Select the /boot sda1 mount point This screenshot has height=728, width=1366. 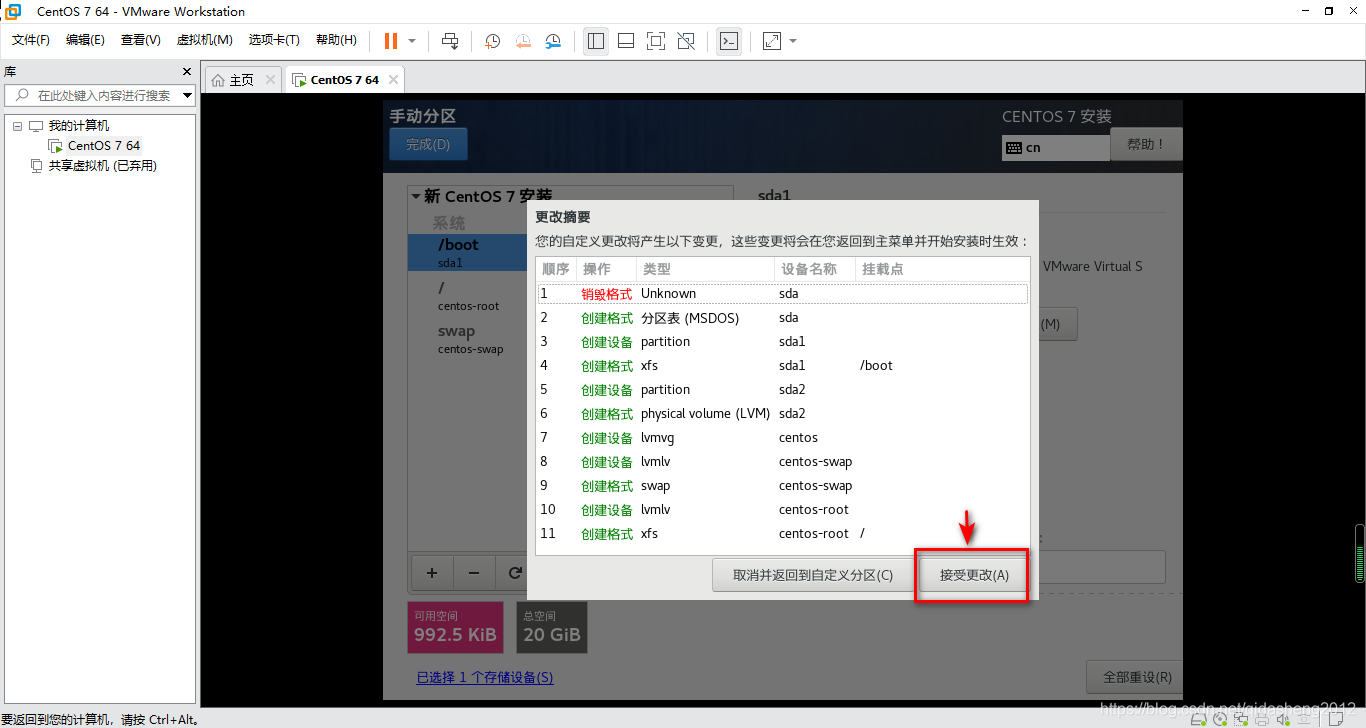[468, 253]
